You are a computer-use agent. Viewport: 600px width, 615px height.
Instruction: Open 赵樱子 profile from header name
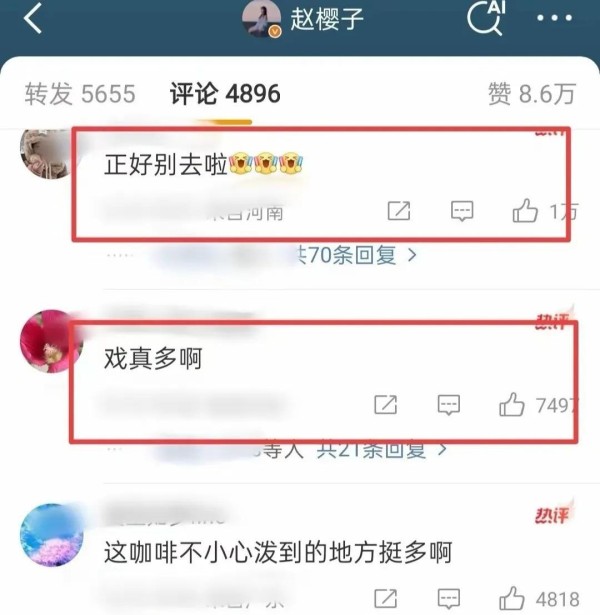[x=327, y=18]
